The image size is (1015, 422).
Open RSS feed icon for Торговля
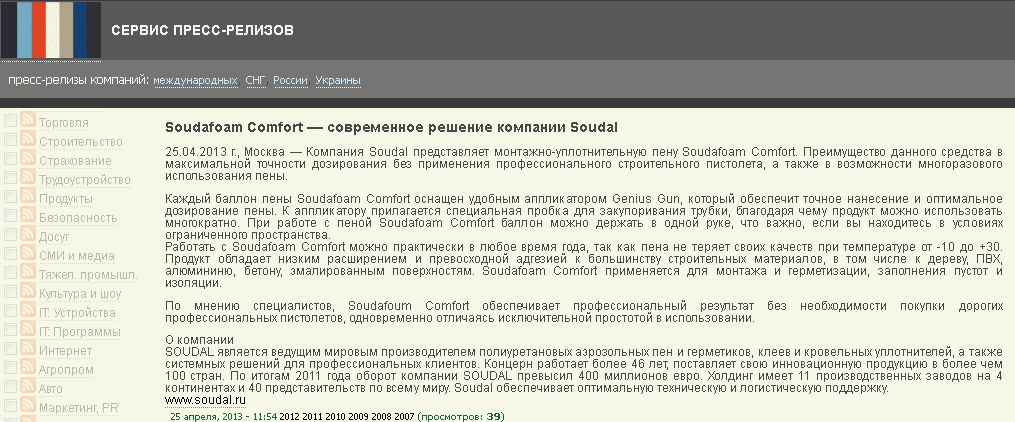point(28,120)
